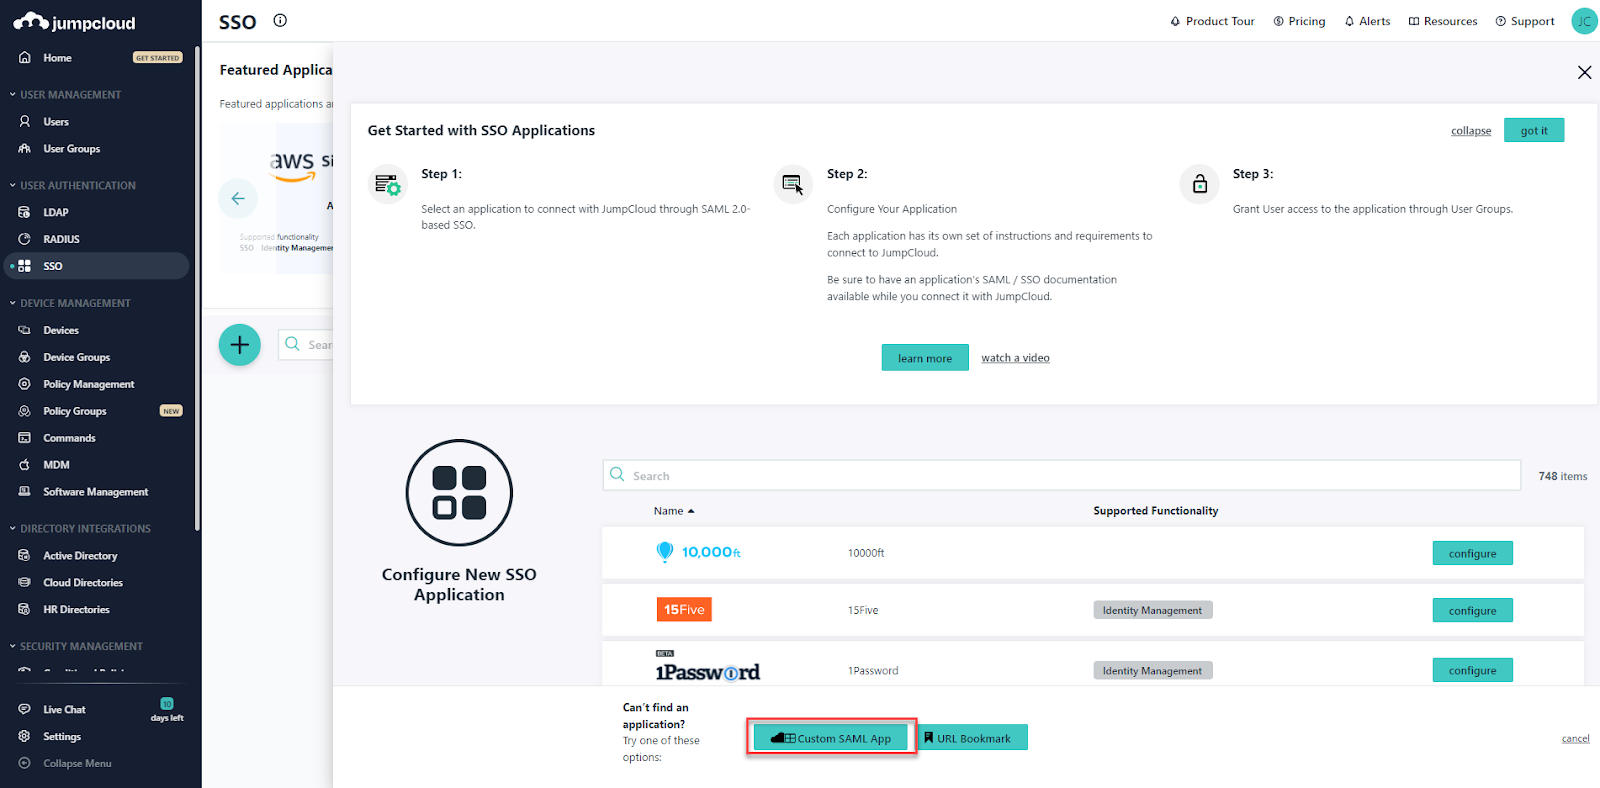
Task: Click the JumpCloud logo
Action: [x=74, y=22]
